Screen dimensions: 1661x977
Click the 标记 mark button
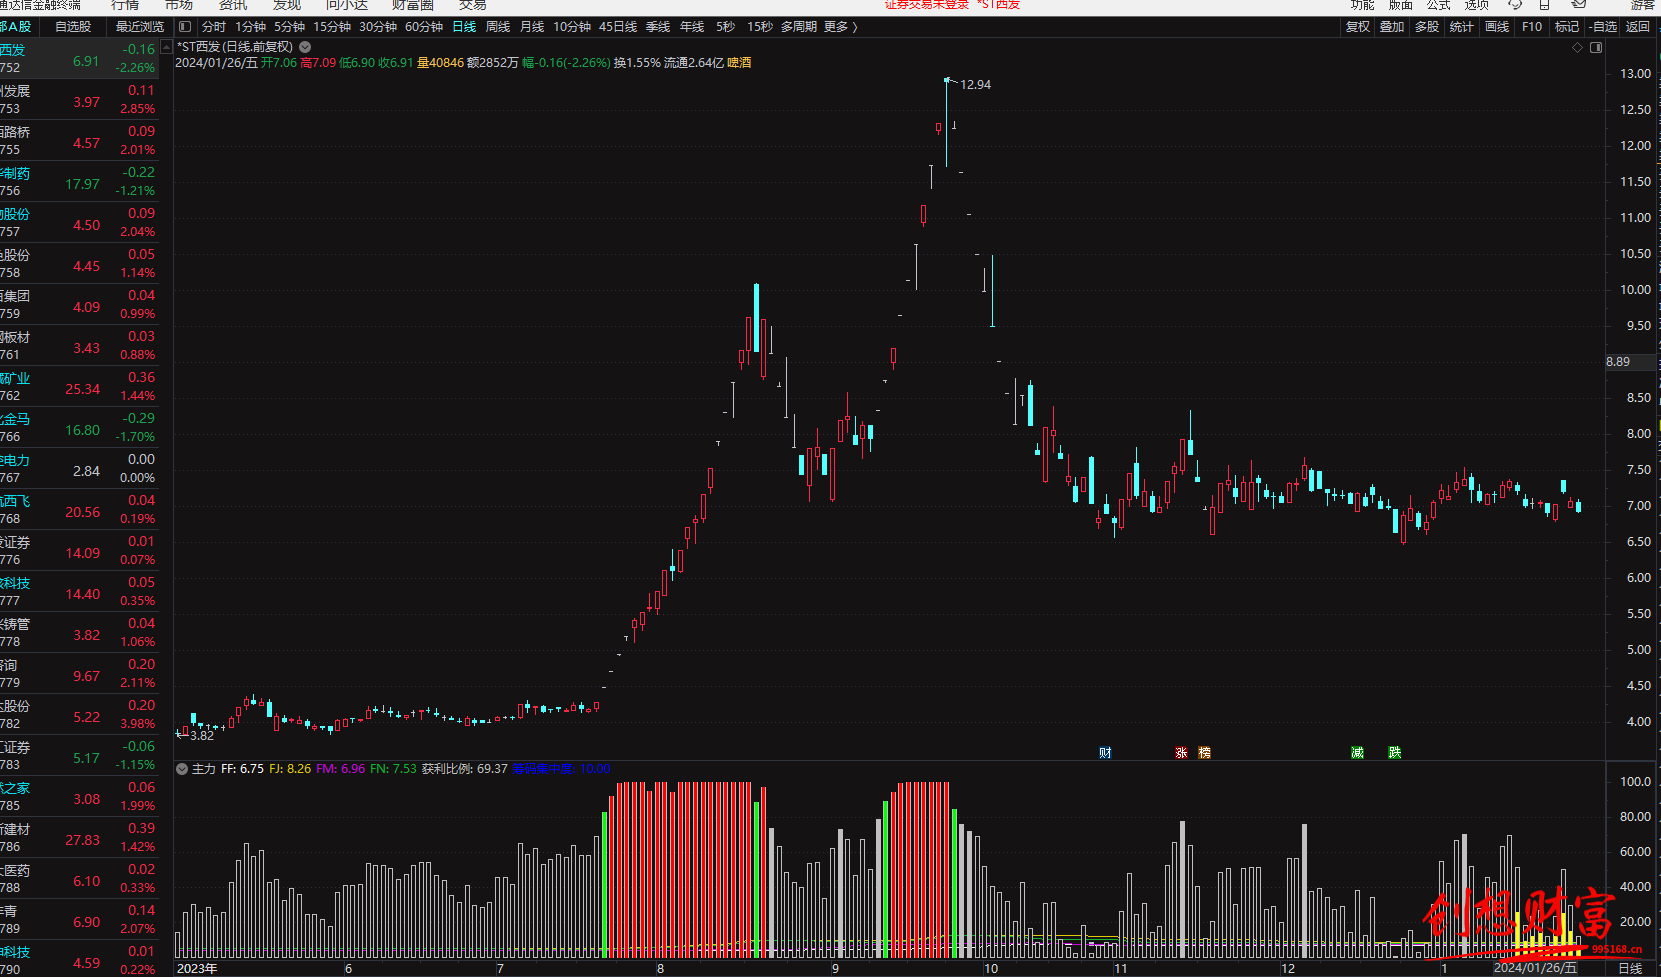tap(1567, 27)
